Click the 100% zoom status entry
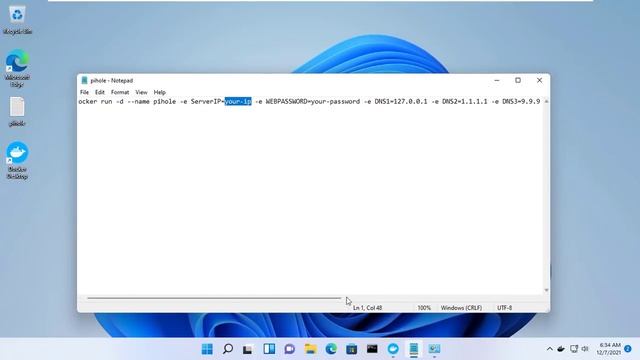The image size is (640, 360). [424, 308]
